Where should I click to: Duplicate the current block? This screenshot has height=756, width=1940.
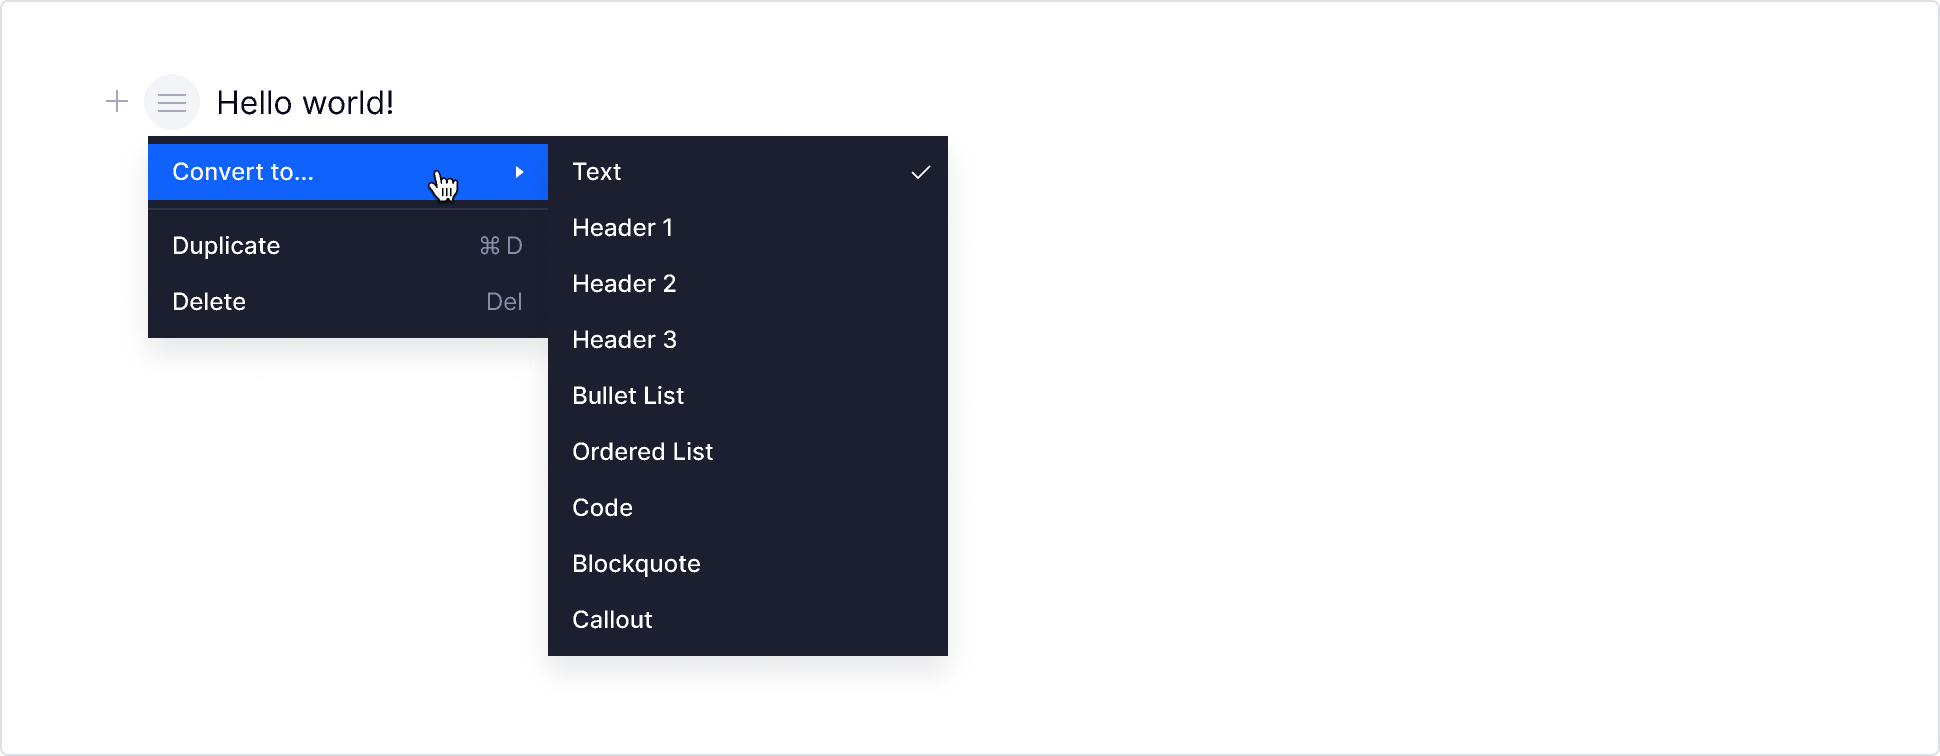point(226,246)
